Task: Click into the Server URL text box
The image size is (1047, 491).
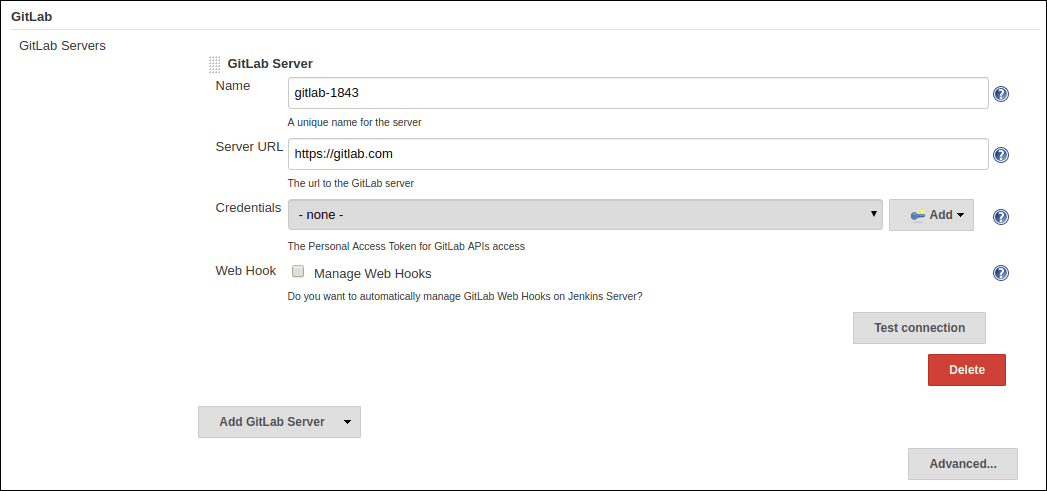Action: pyautogui.click(x=637, y=154)
